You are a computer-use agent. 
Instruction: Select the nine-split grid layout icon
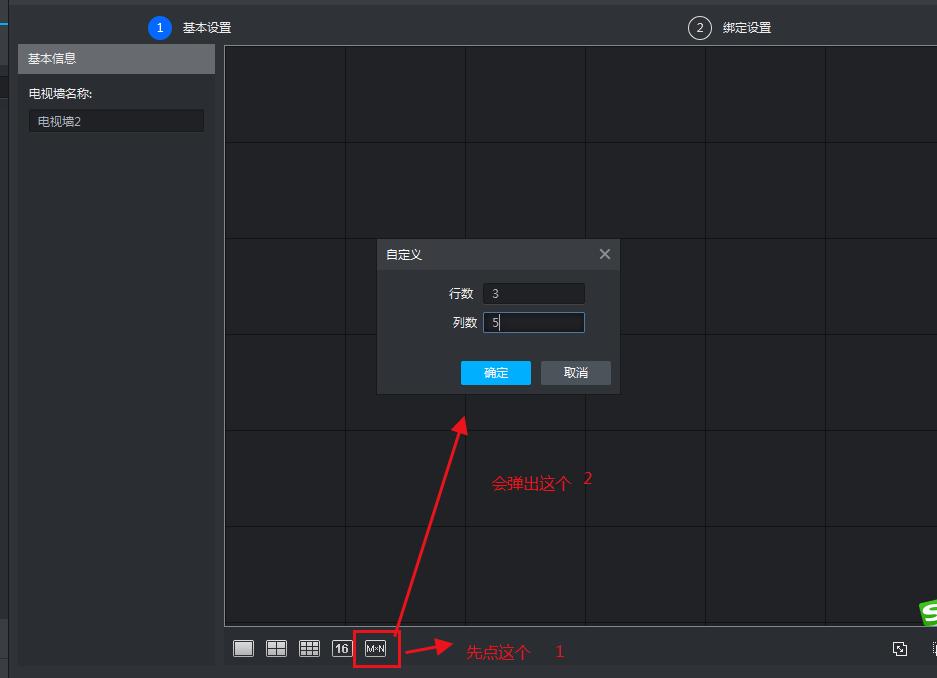309,648
